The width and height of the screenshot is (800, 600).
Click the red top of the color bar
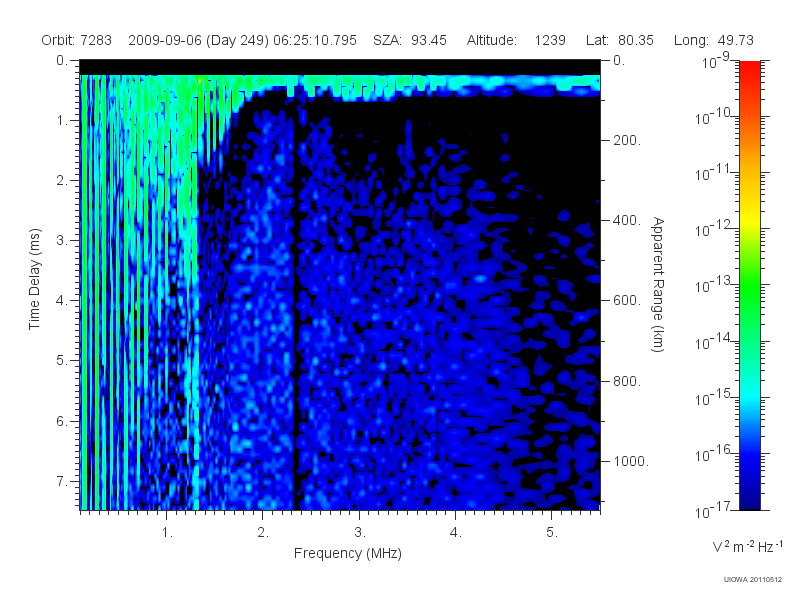point(749,69)
